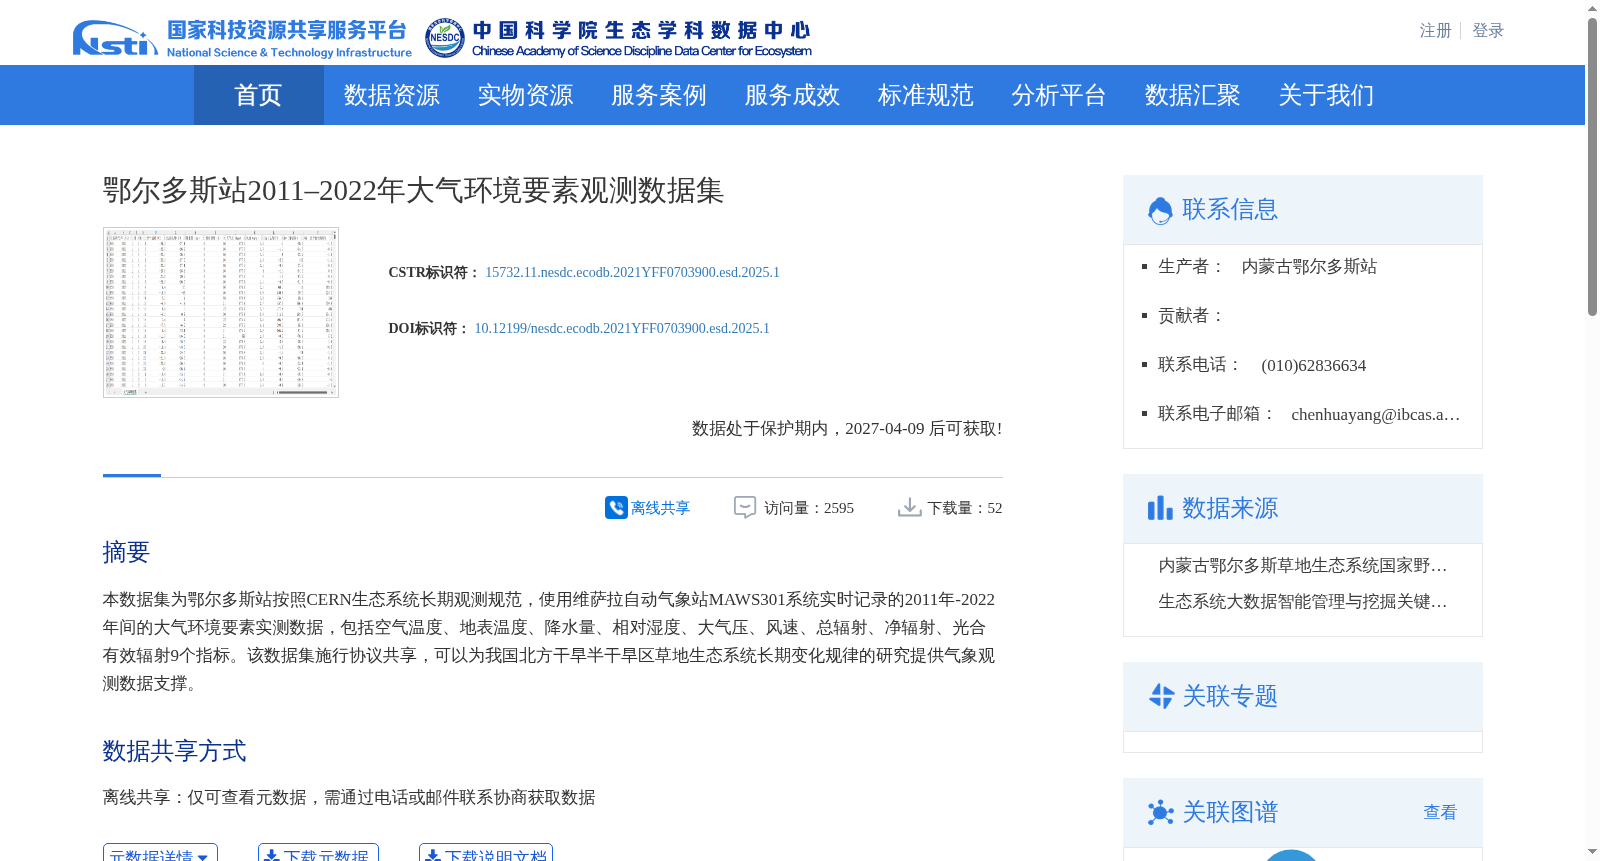Click the dataset title 鄂尔多斯站2011–2022年
The image size is (1600, 861).
pyautogui.click(x=413, y=190)
